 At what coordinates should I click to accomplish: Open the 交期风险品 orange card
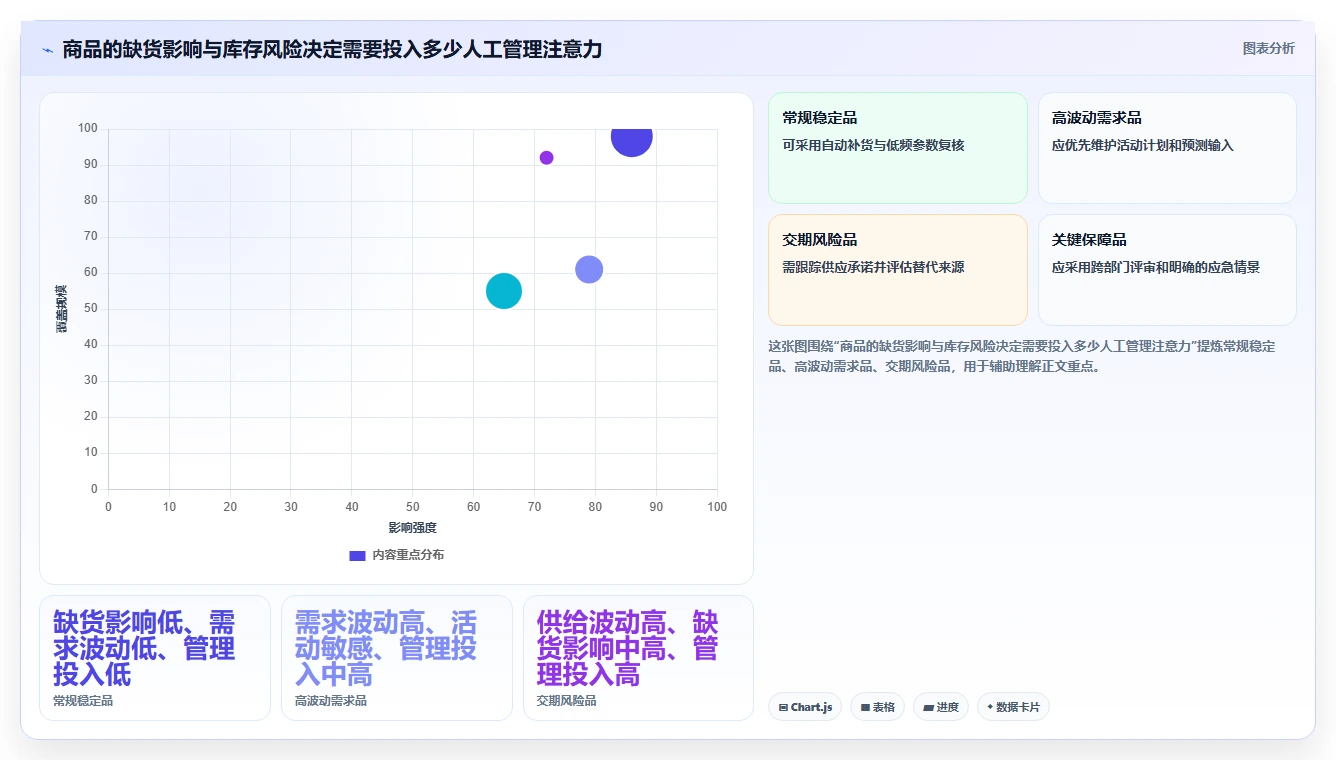click(x=897, y=270)
